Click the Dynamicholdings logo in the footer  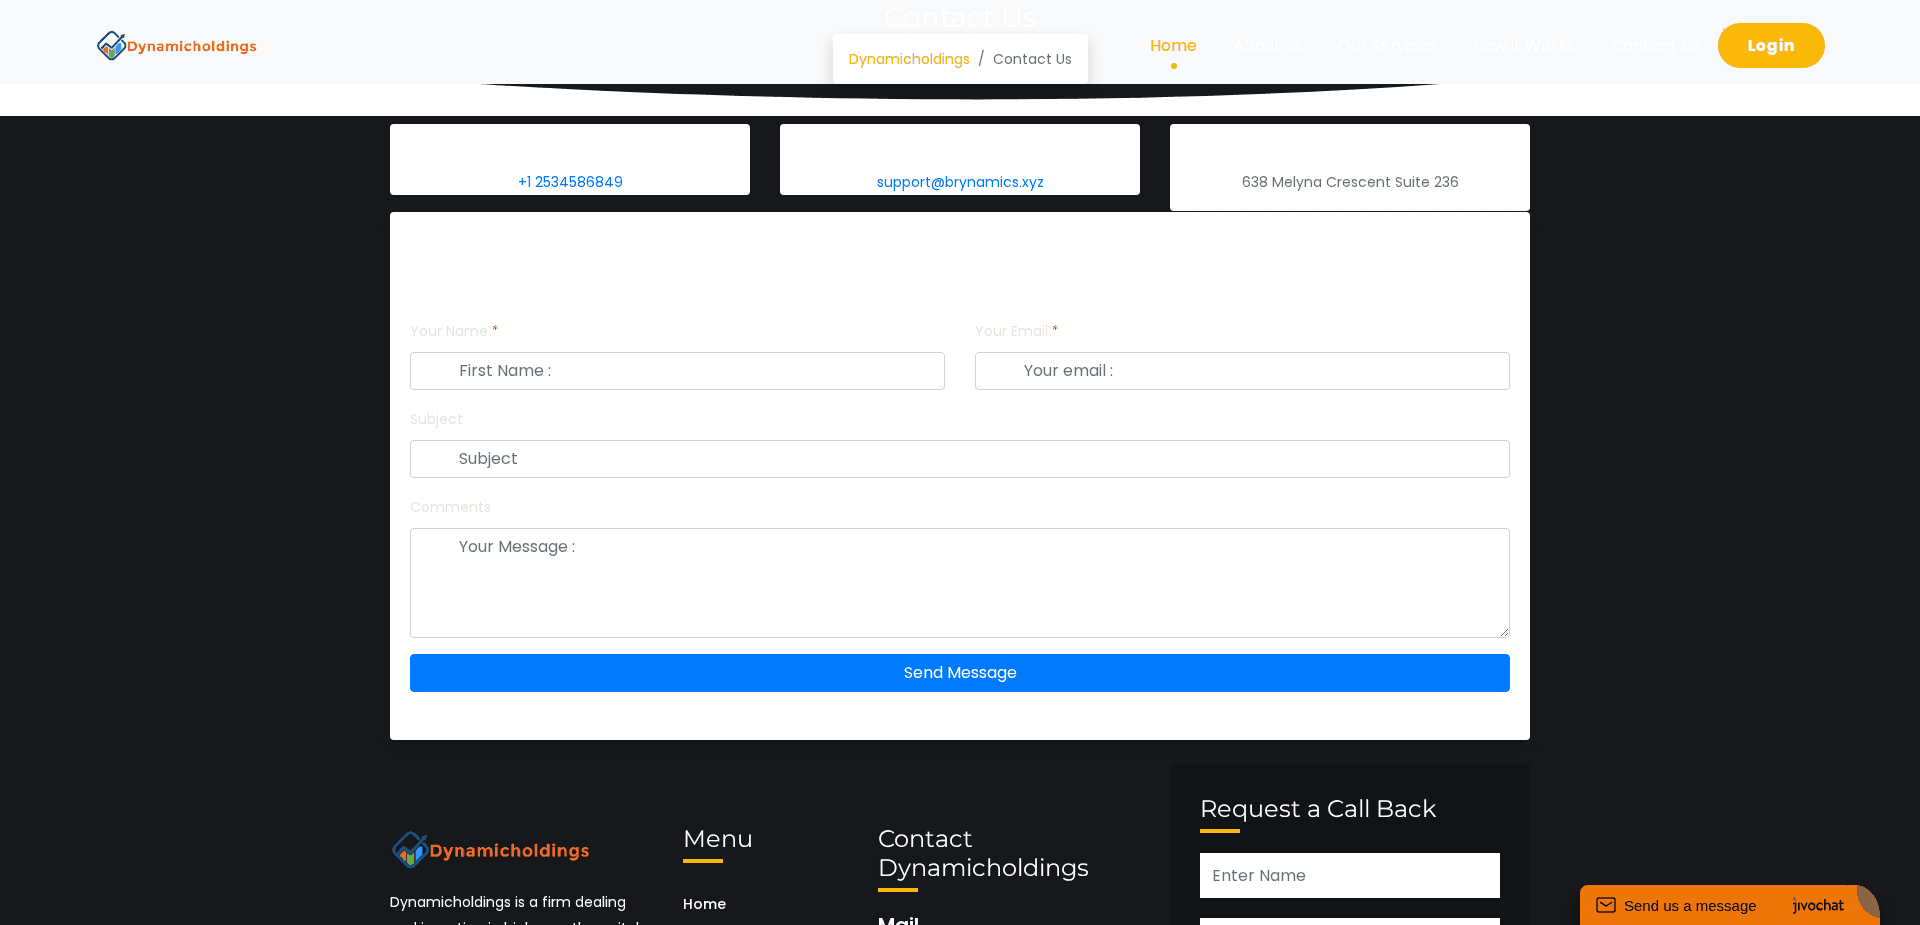tap(489, 850)
